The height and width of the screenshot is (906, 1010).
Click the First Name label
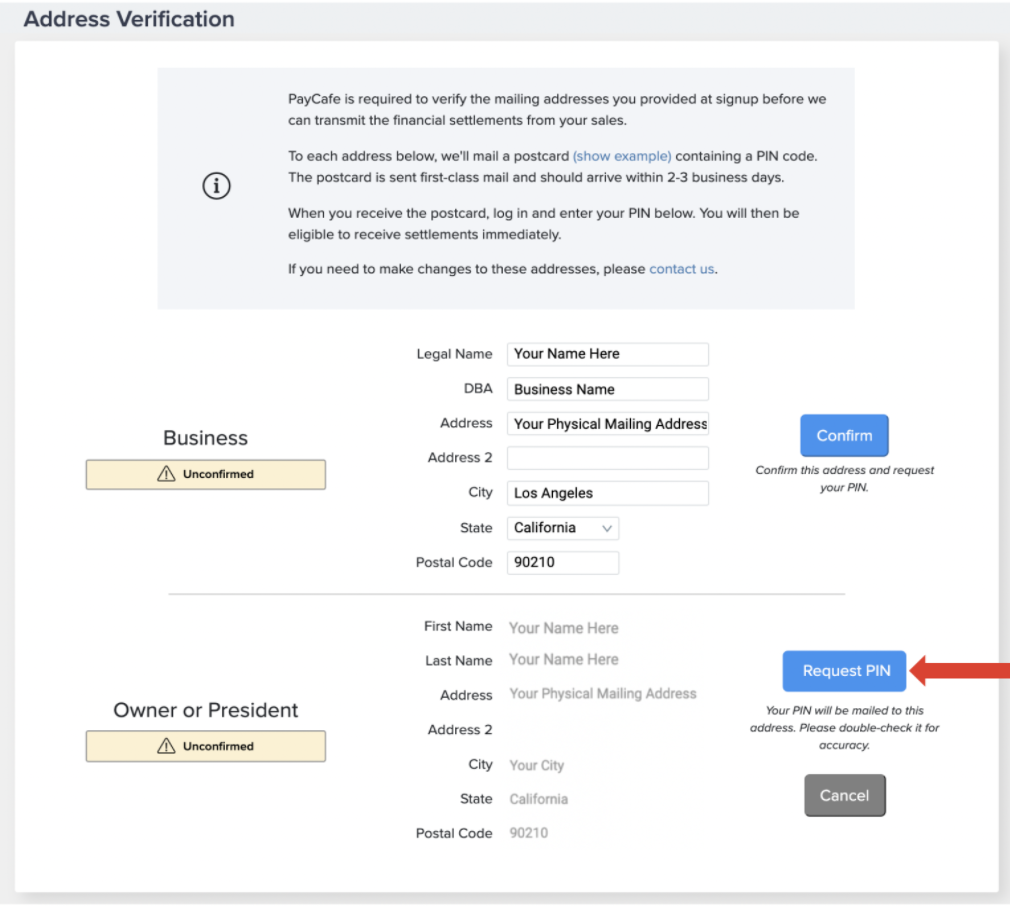458,627
